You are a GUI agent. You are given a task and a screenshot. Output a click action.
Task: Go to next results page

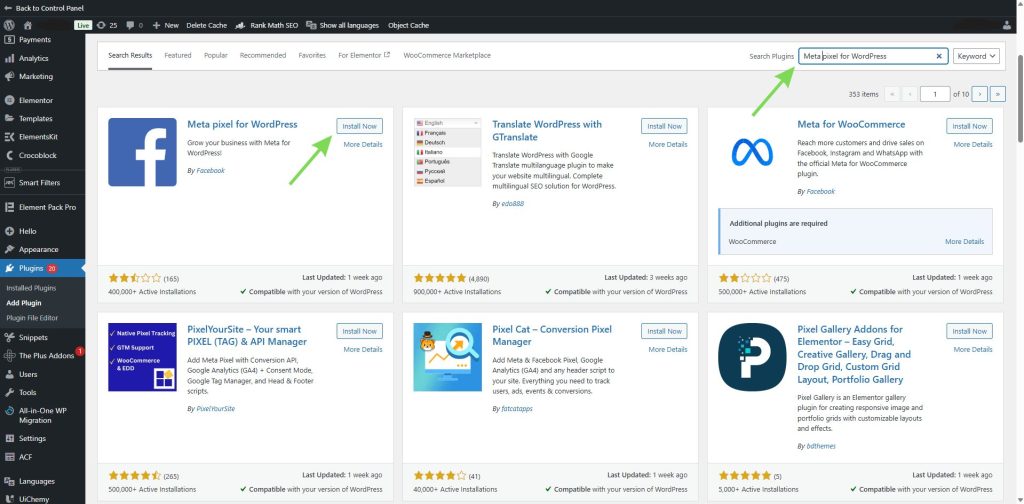pos(979,94)
